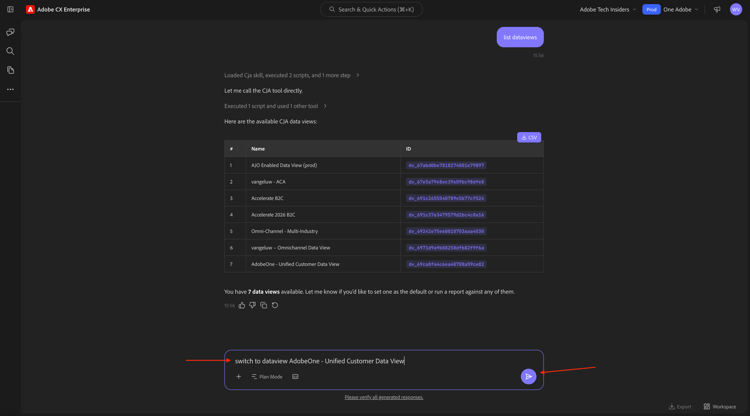Select 'AJO Enabled Data View (prod)' row name

(x=284, y=165)
